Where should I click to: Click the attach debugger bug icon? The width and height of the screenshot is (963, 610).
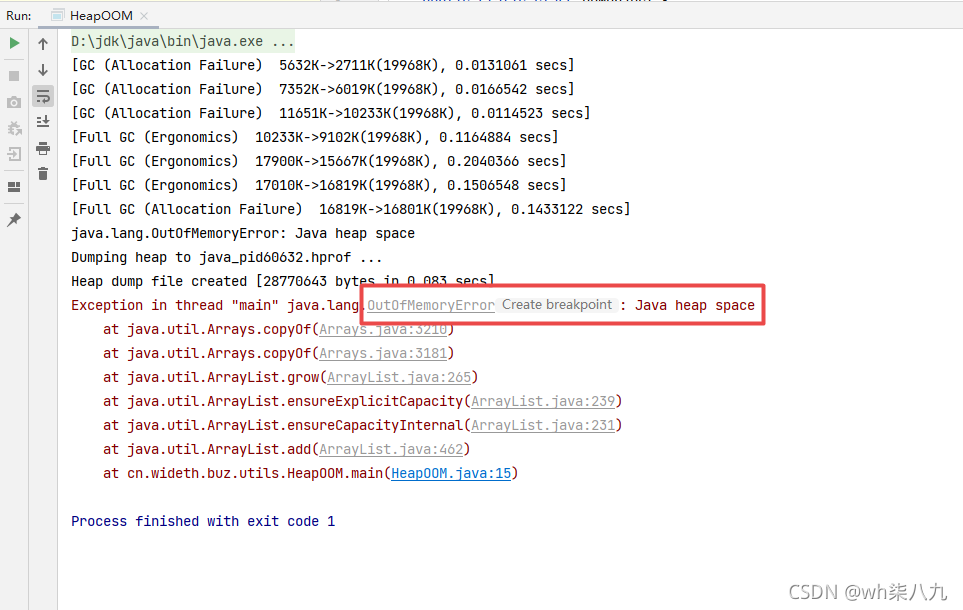(14, 128)
